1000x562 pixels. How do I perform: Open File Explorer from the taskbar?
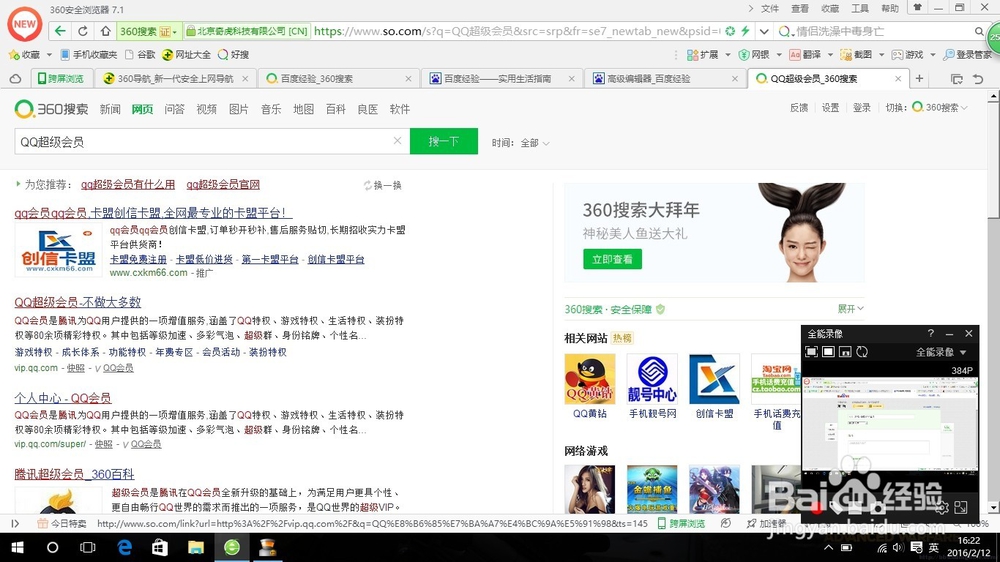point(196,547)
